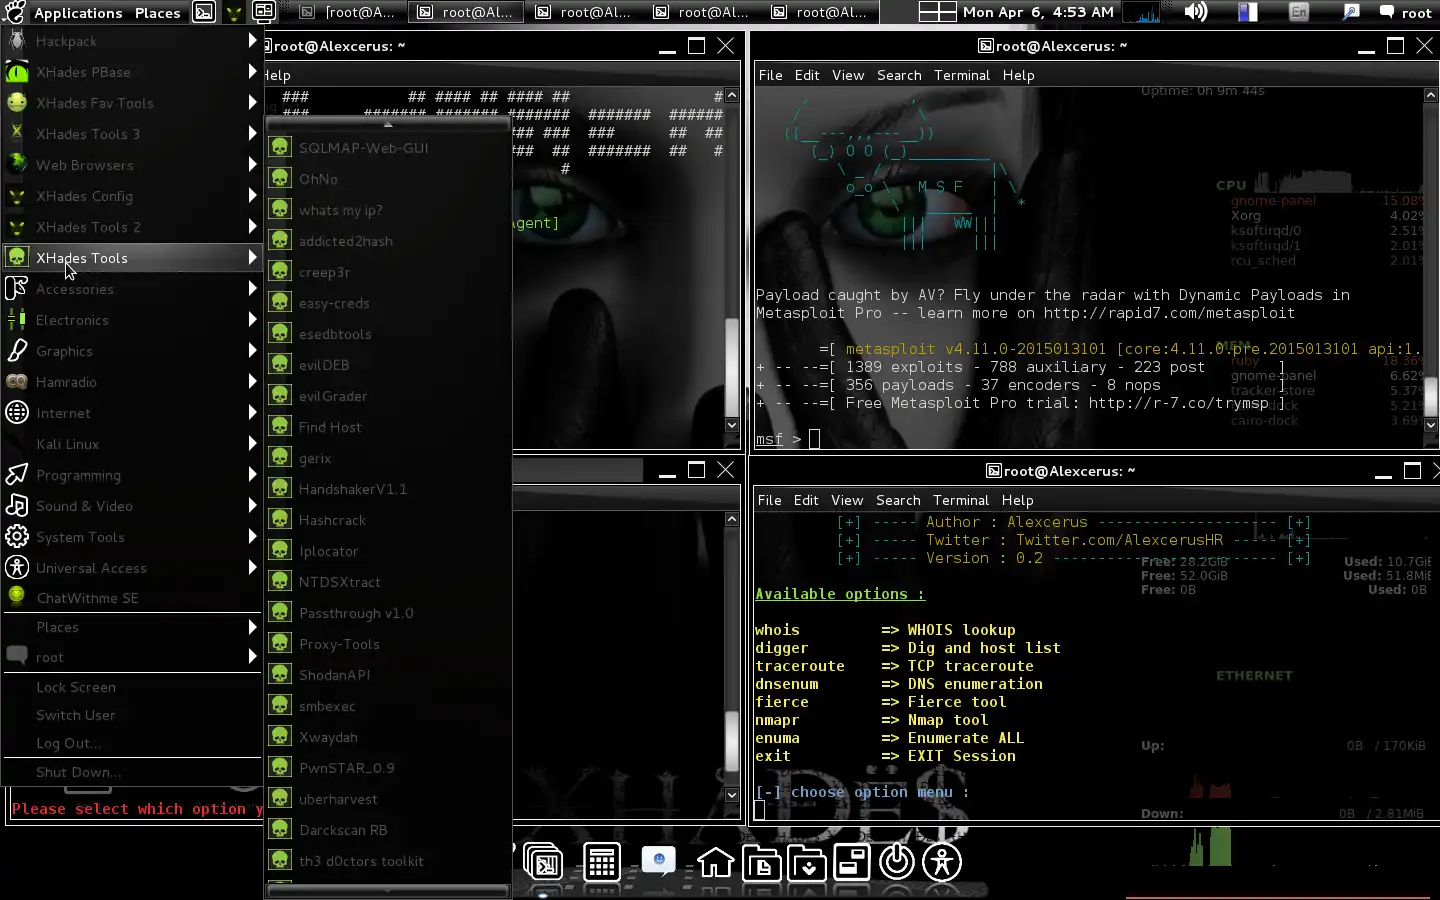Screen dimensions: 1440x900
Task: Click the system monitor graph in the top panel
Action: 1142,12
